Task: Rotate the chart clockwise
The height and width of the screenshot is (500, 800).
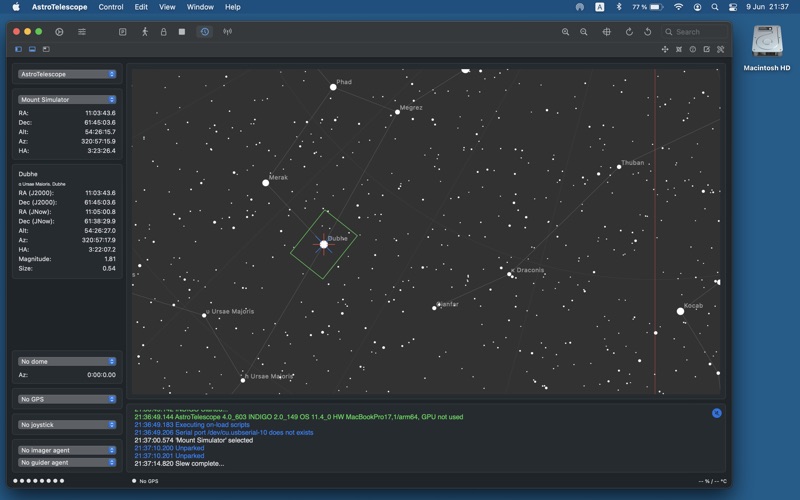Action: click(x=629, y=32)
